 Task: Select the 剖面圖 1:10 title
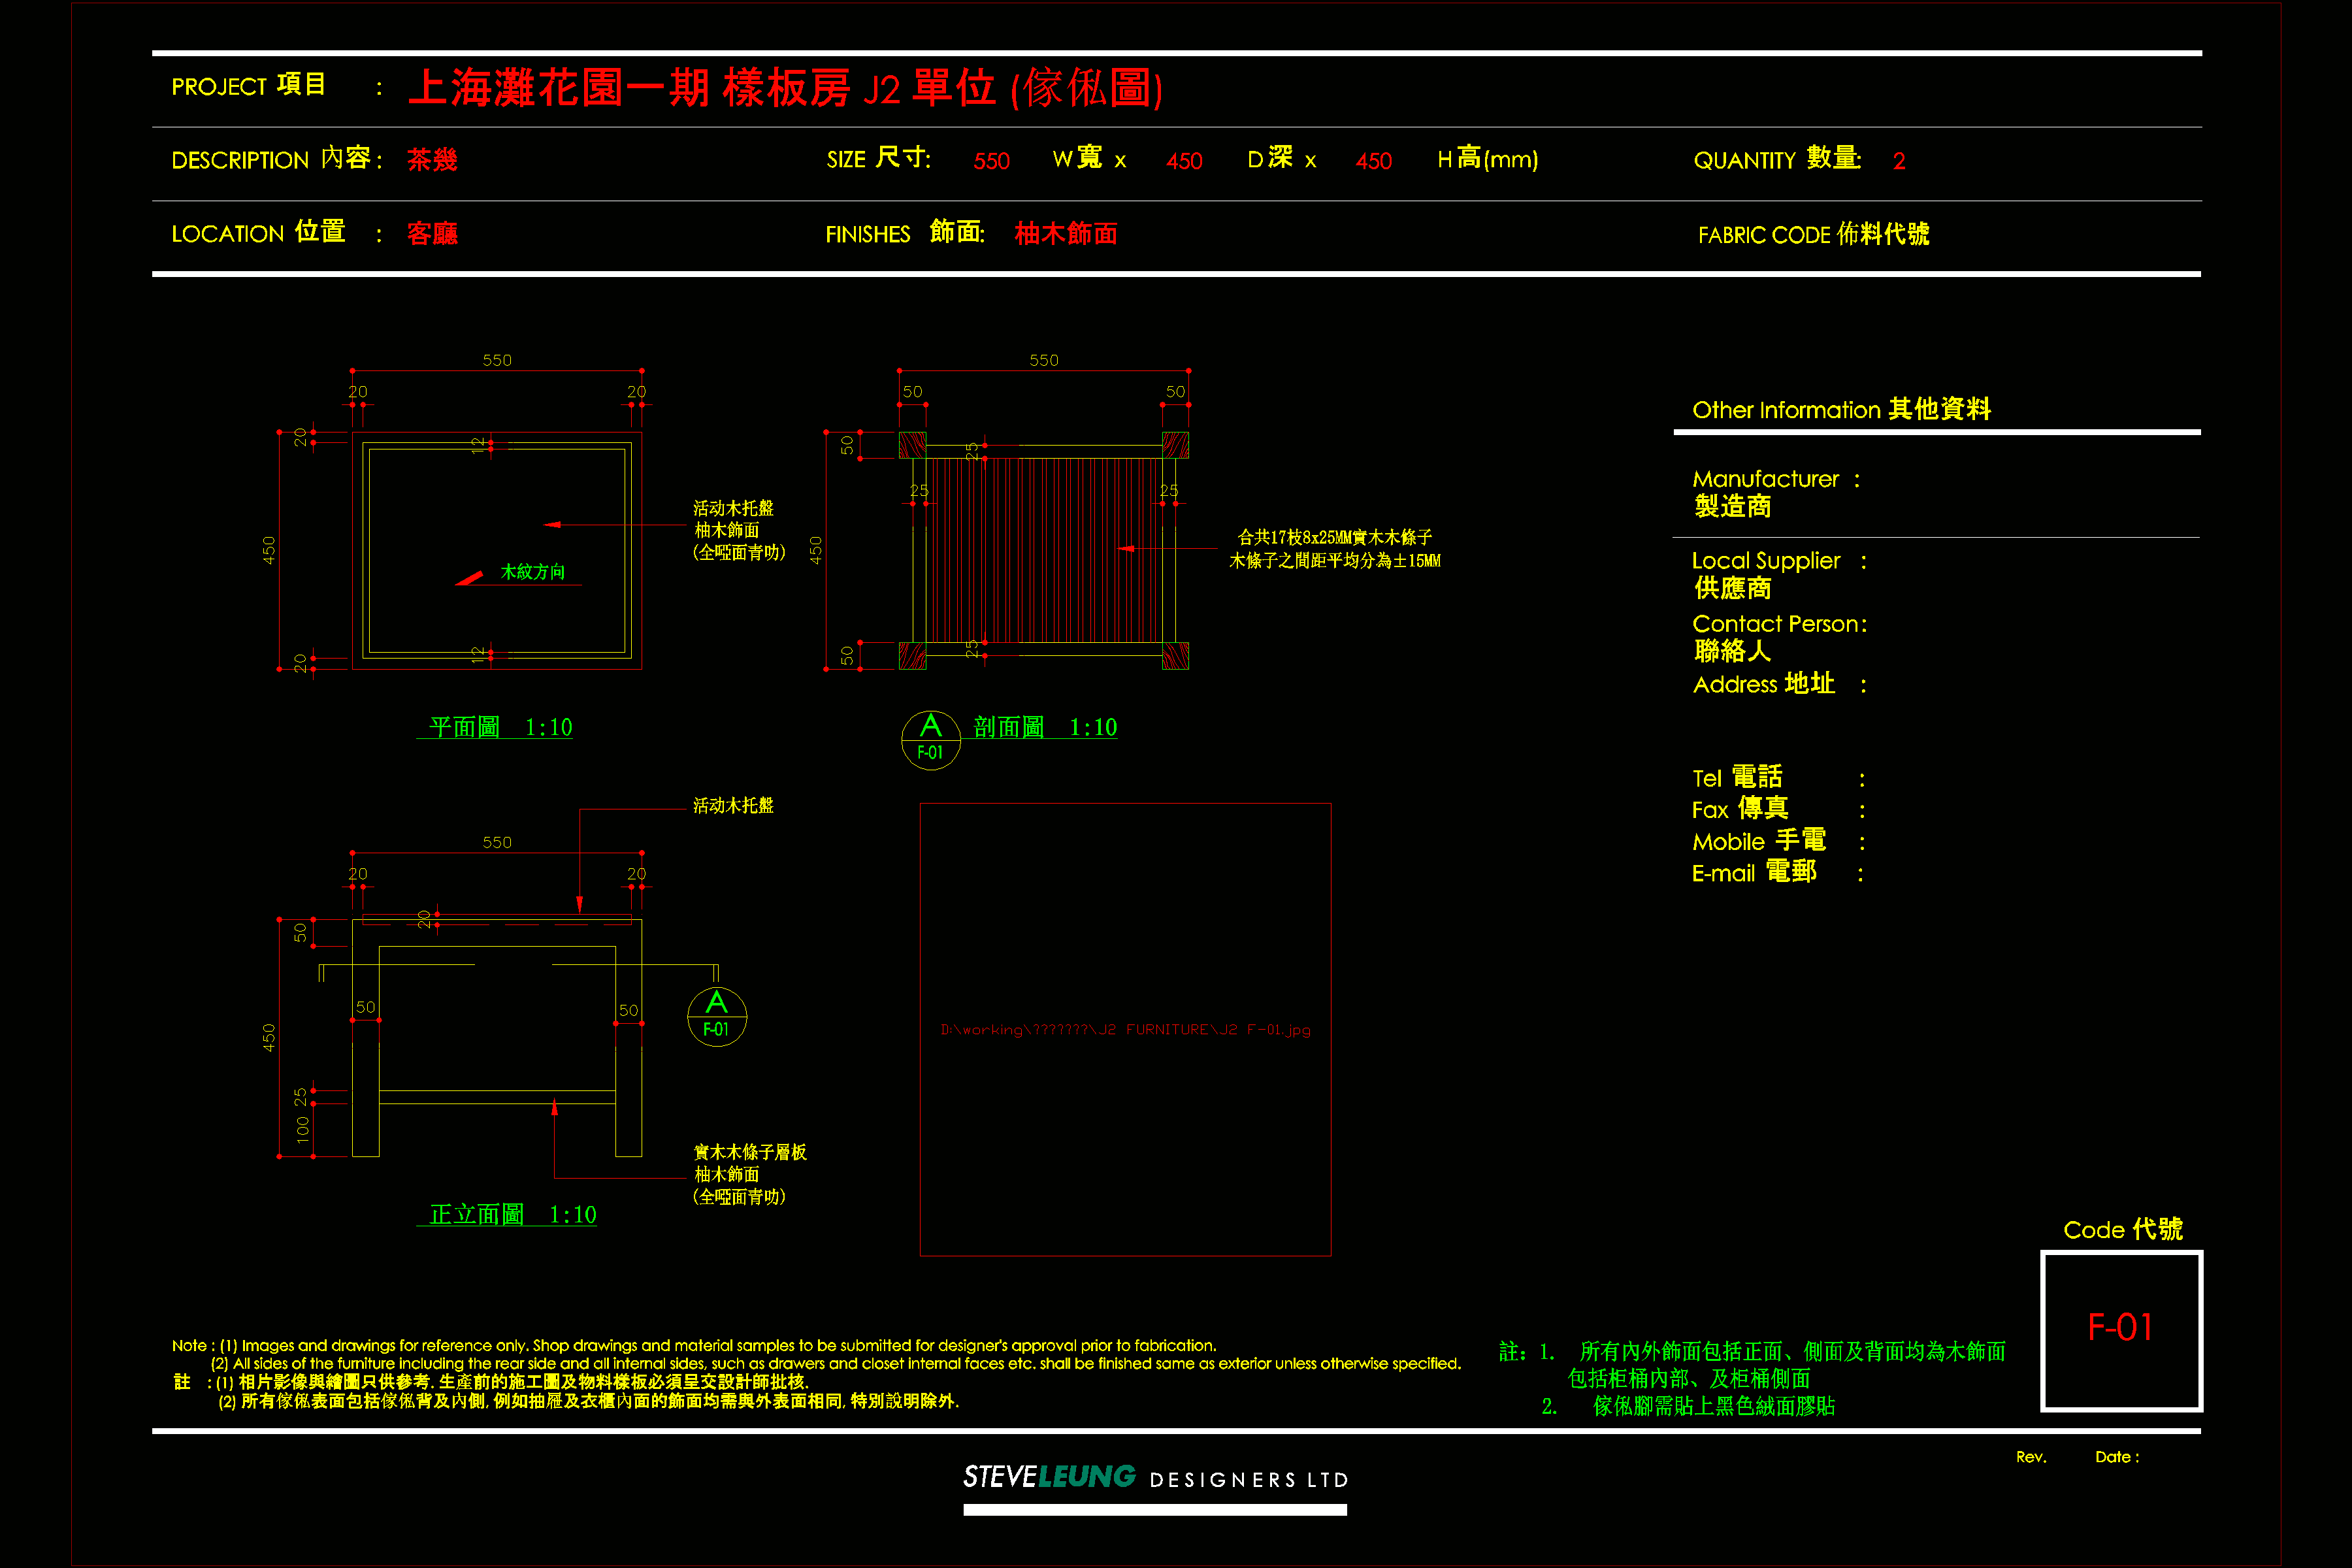(1044, 727)
